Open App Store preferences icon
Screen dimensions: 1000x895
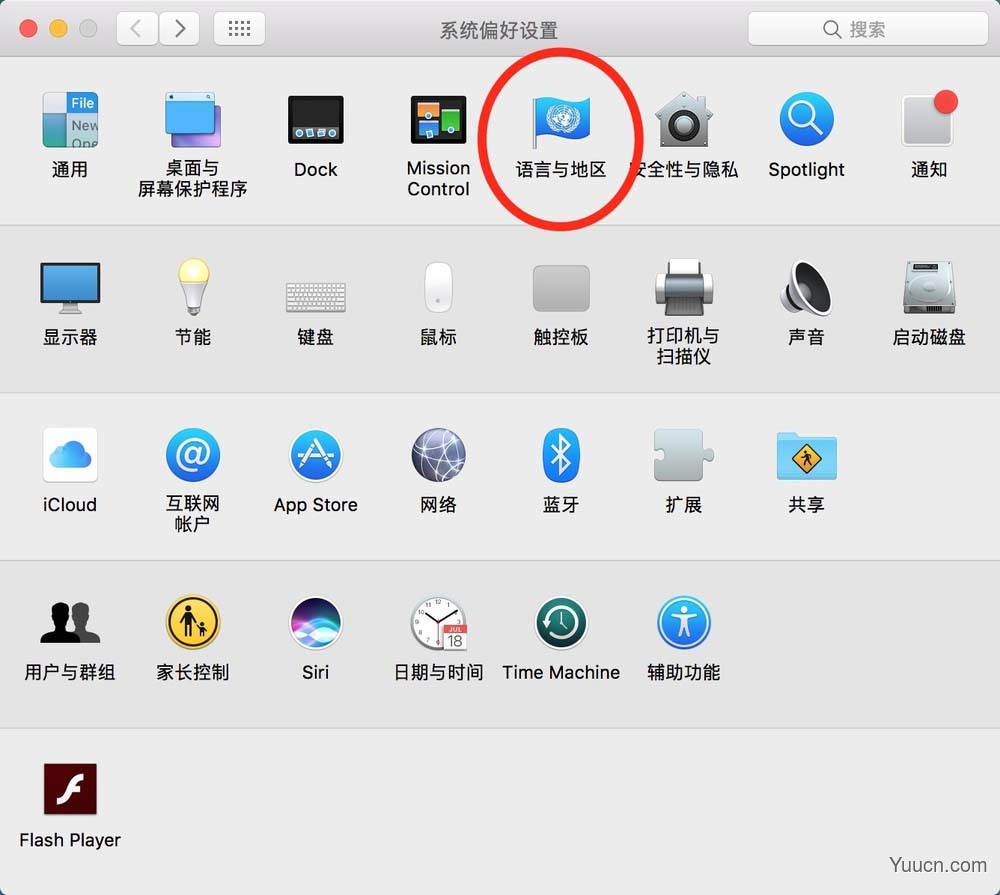(316, 455)
